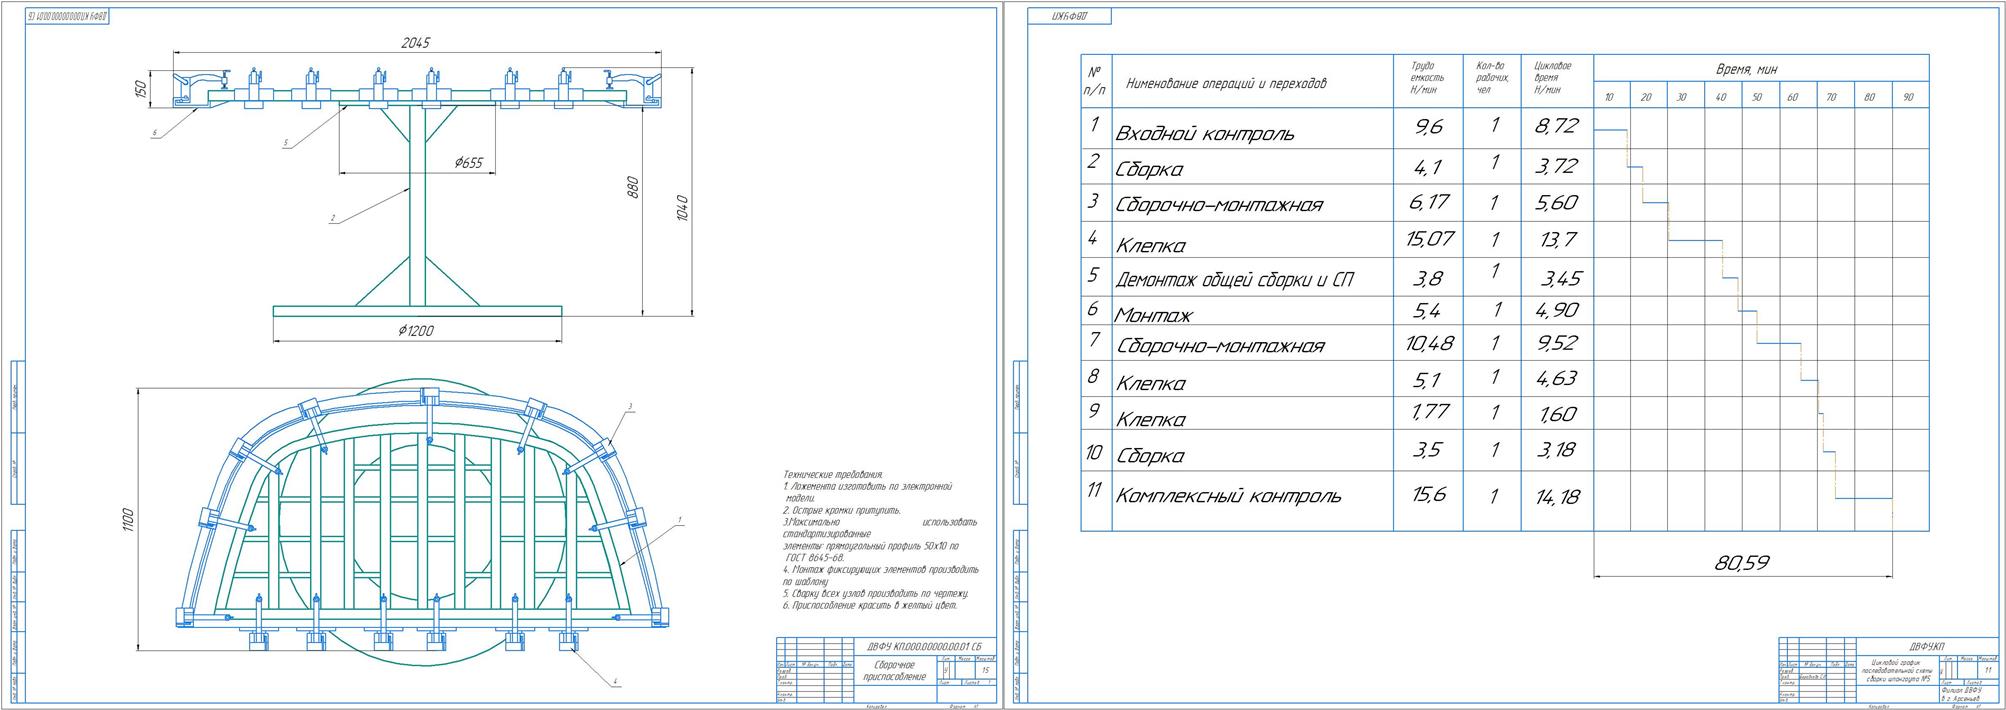The image size is (2006, 710).
Task: Click row number 5 in the table
Action: (1094, 274)
